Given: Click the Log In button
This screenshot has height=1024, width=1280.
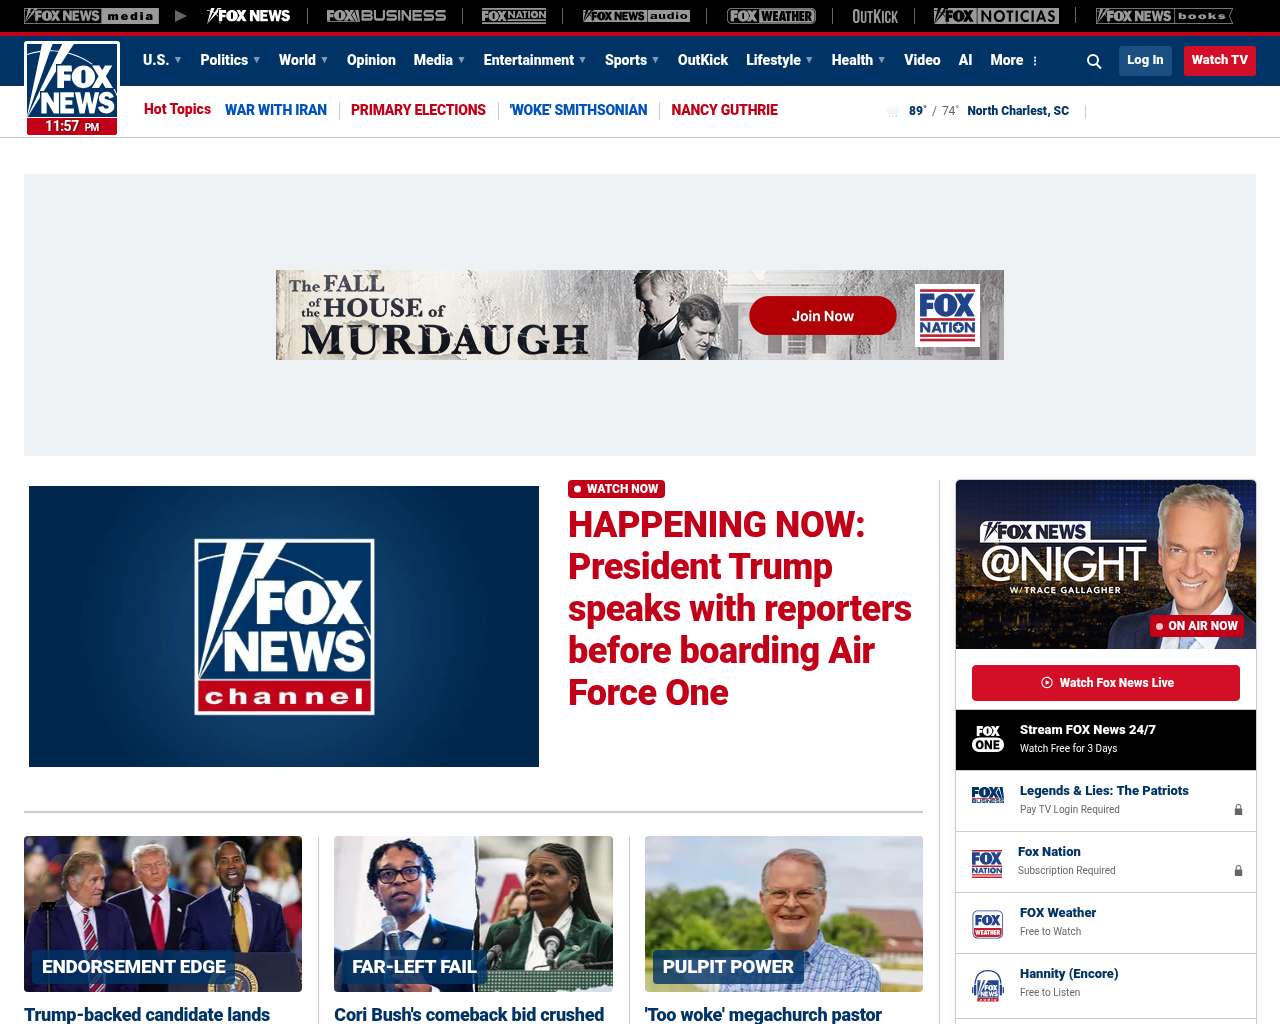Looking at the screenshot, I should 1145,61.
